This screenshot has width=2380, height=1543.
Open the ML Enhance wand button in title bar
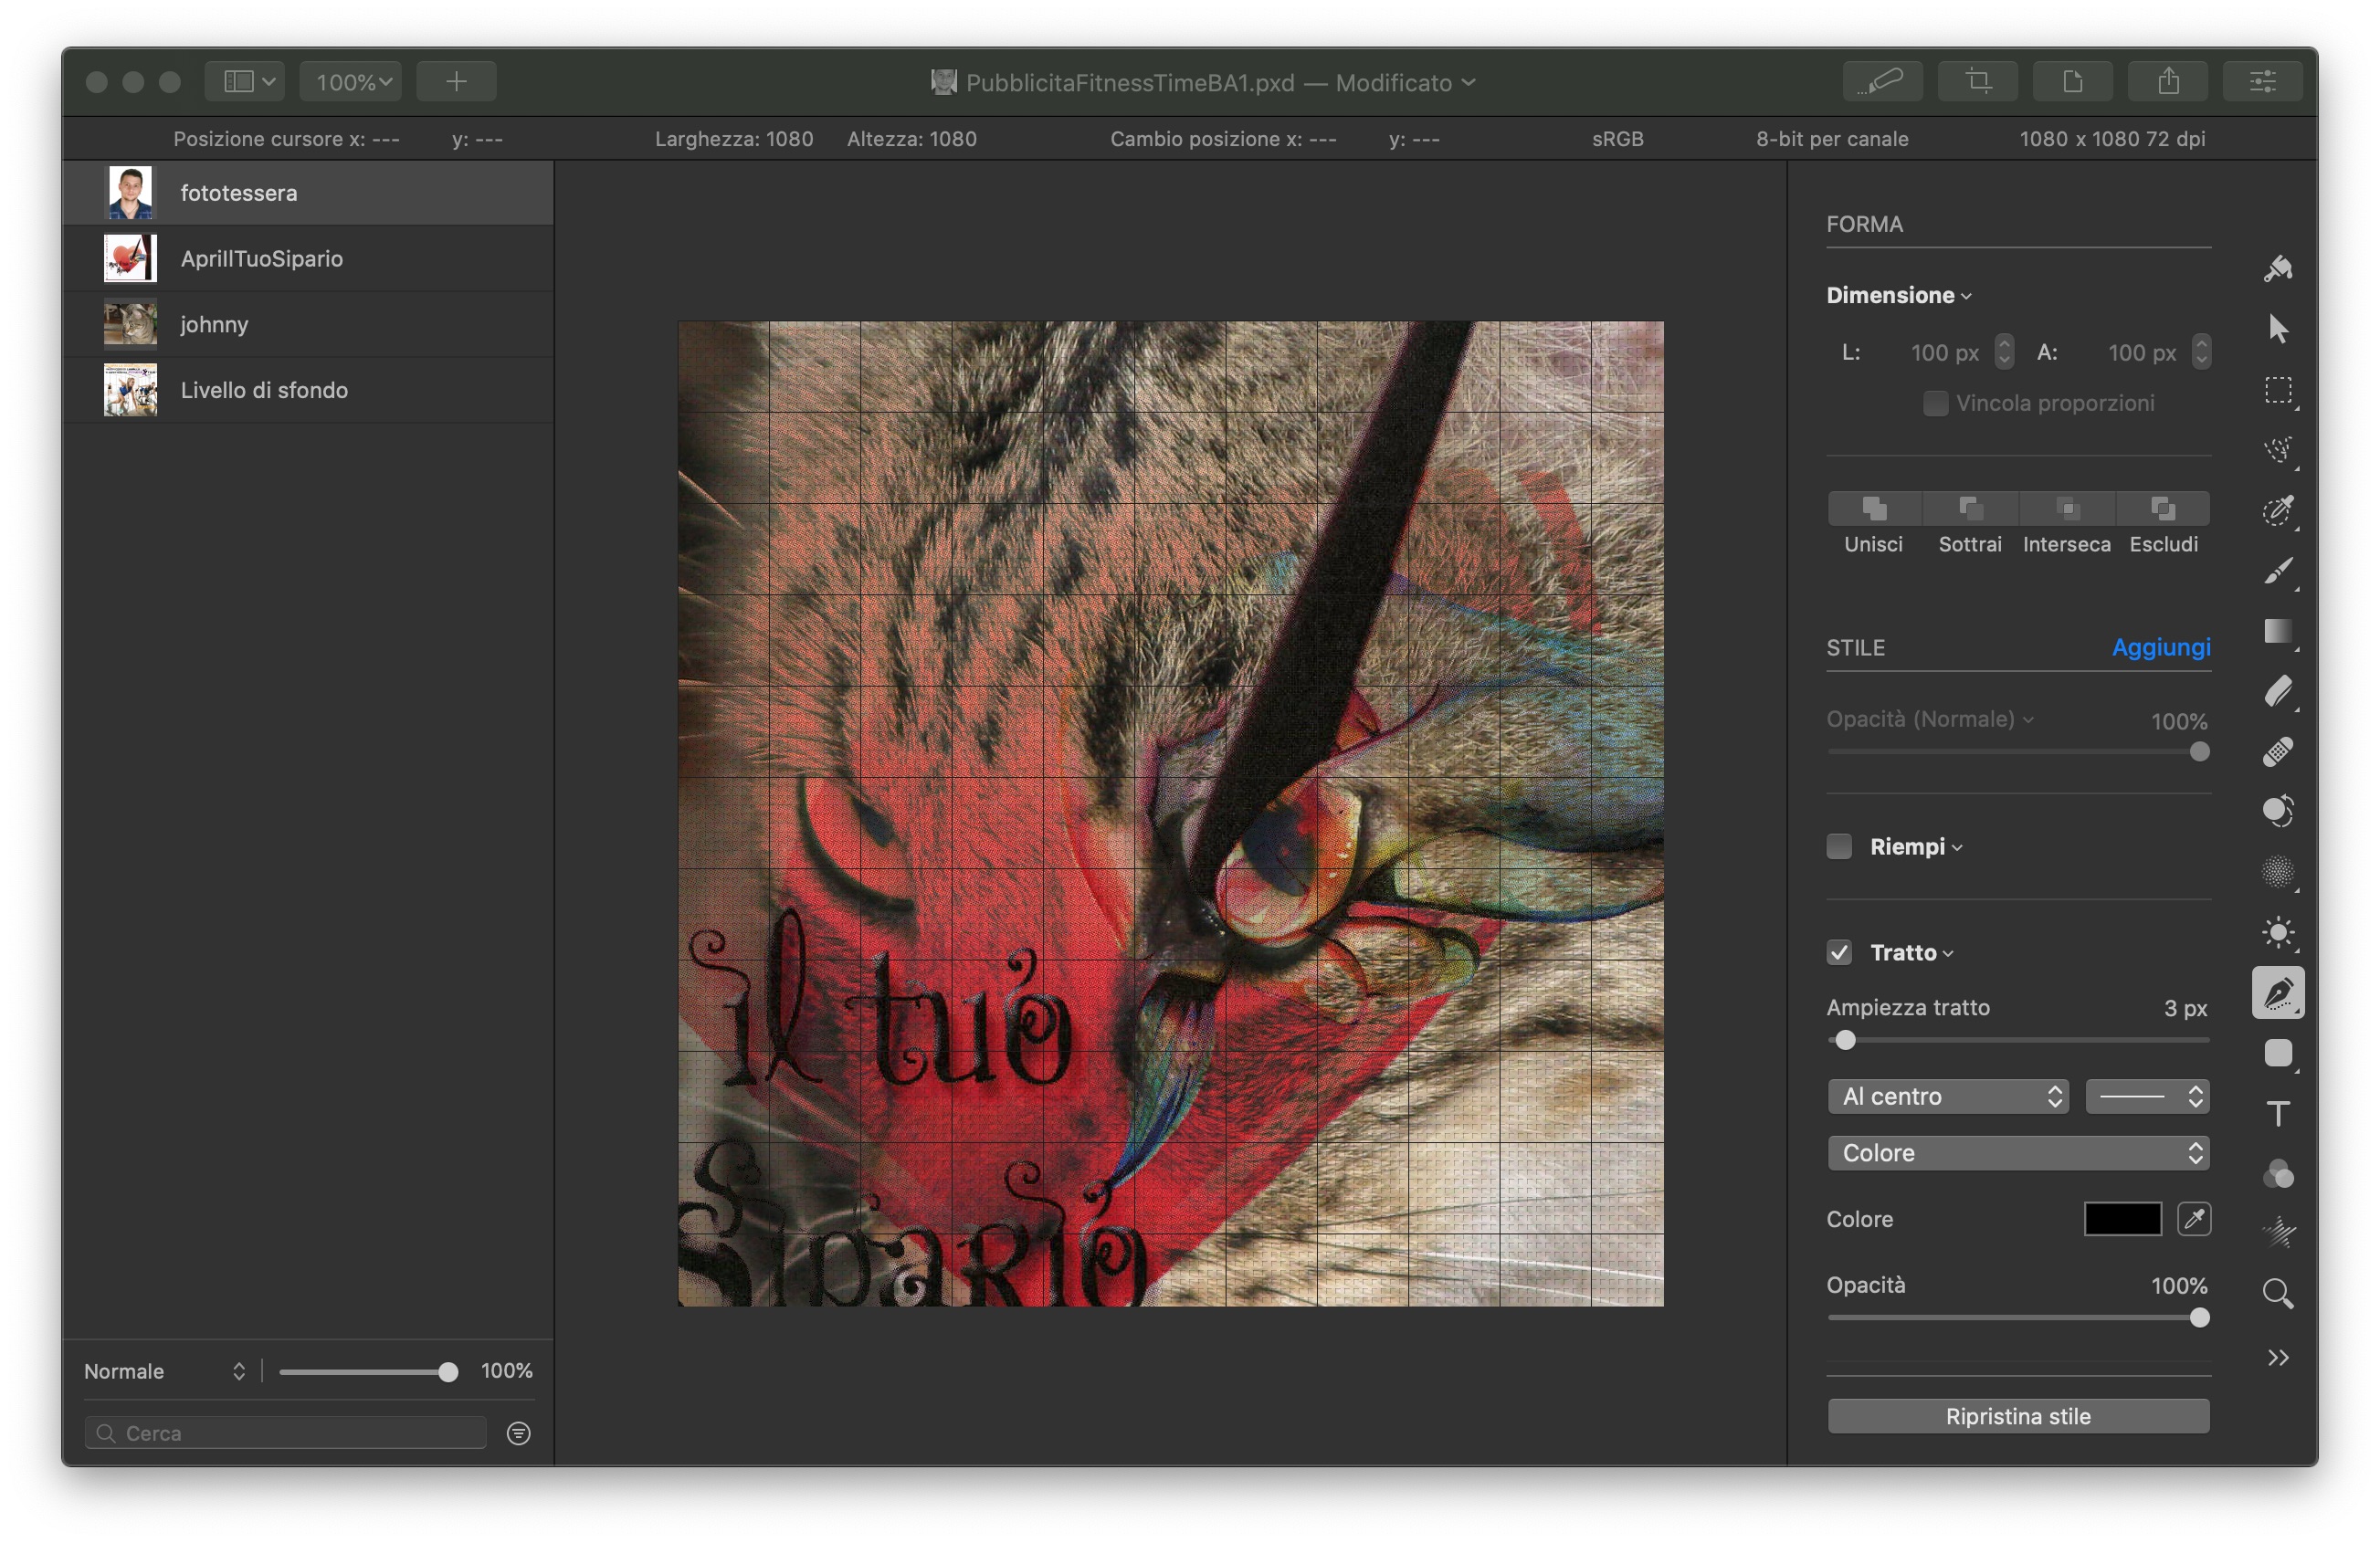tap(1882, 81)
